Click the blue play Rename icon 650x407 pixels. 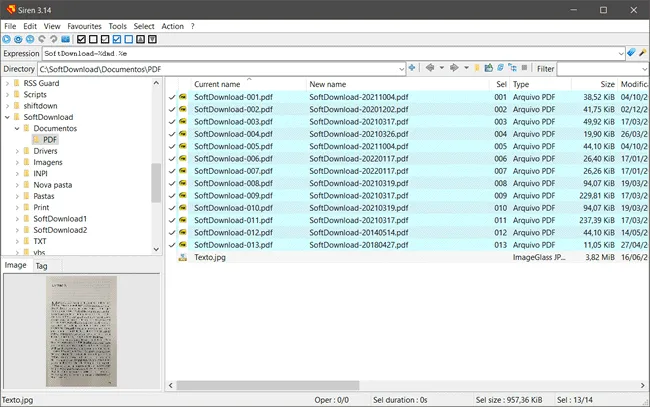tap(7, 39)
